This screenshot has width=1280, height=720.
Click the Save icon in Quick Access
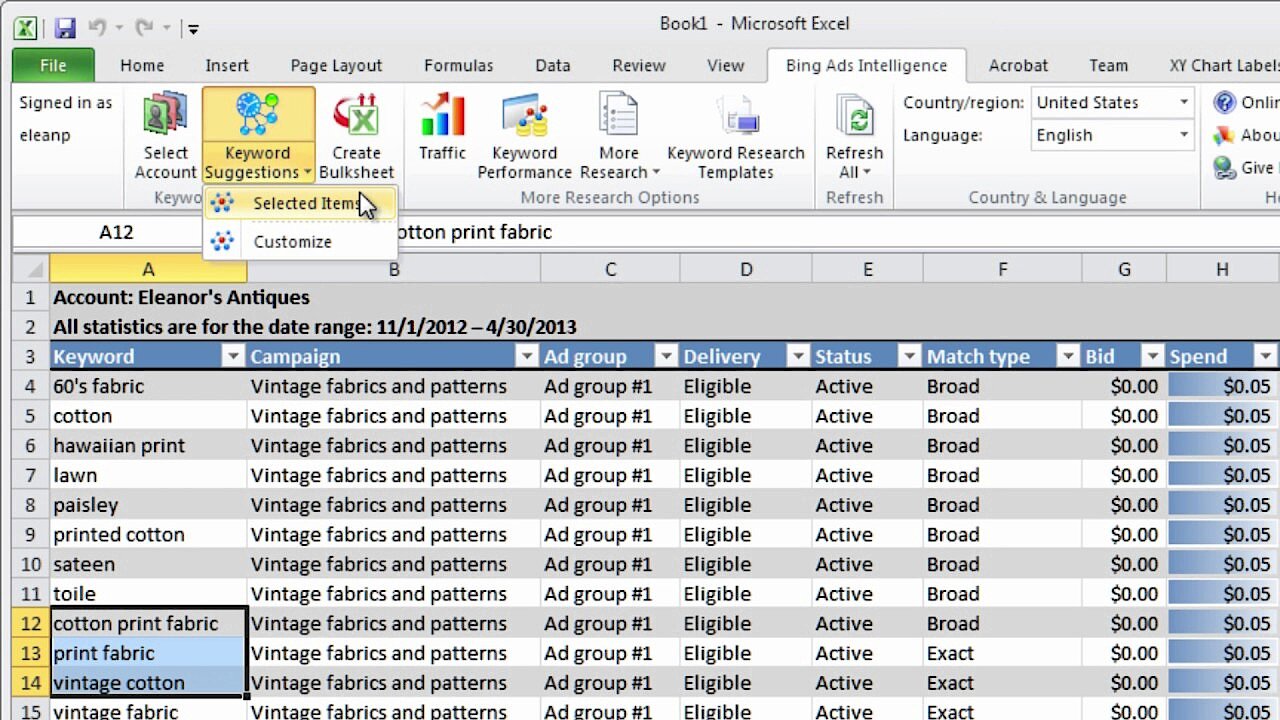65,28
